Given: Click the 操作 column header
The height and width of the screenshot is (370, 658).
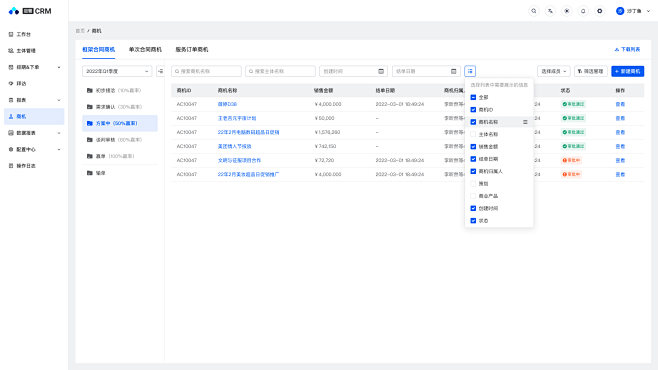Looking at the screenshot, I should pyautogui.click(x=620, y=91).
